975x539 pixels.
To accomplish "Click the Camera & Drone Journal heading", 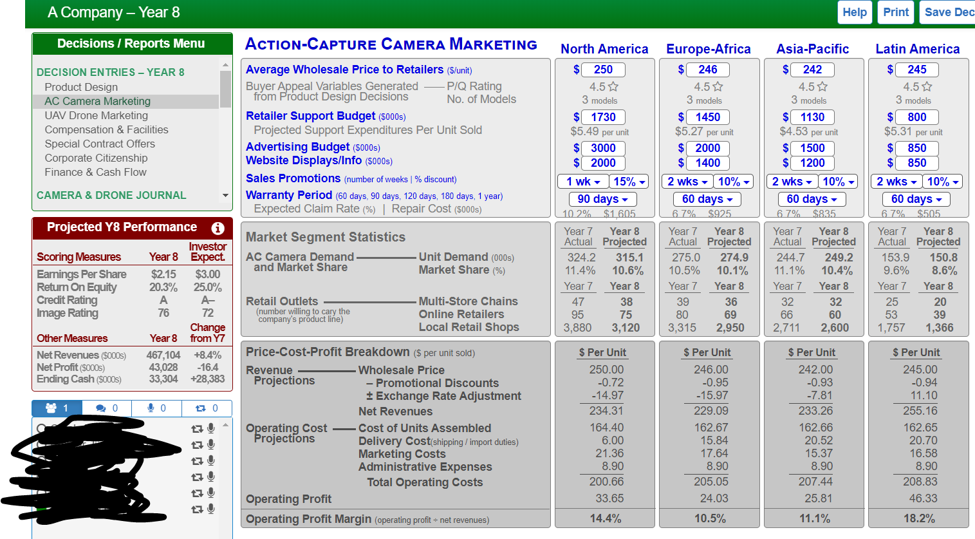I will point(111,195).
